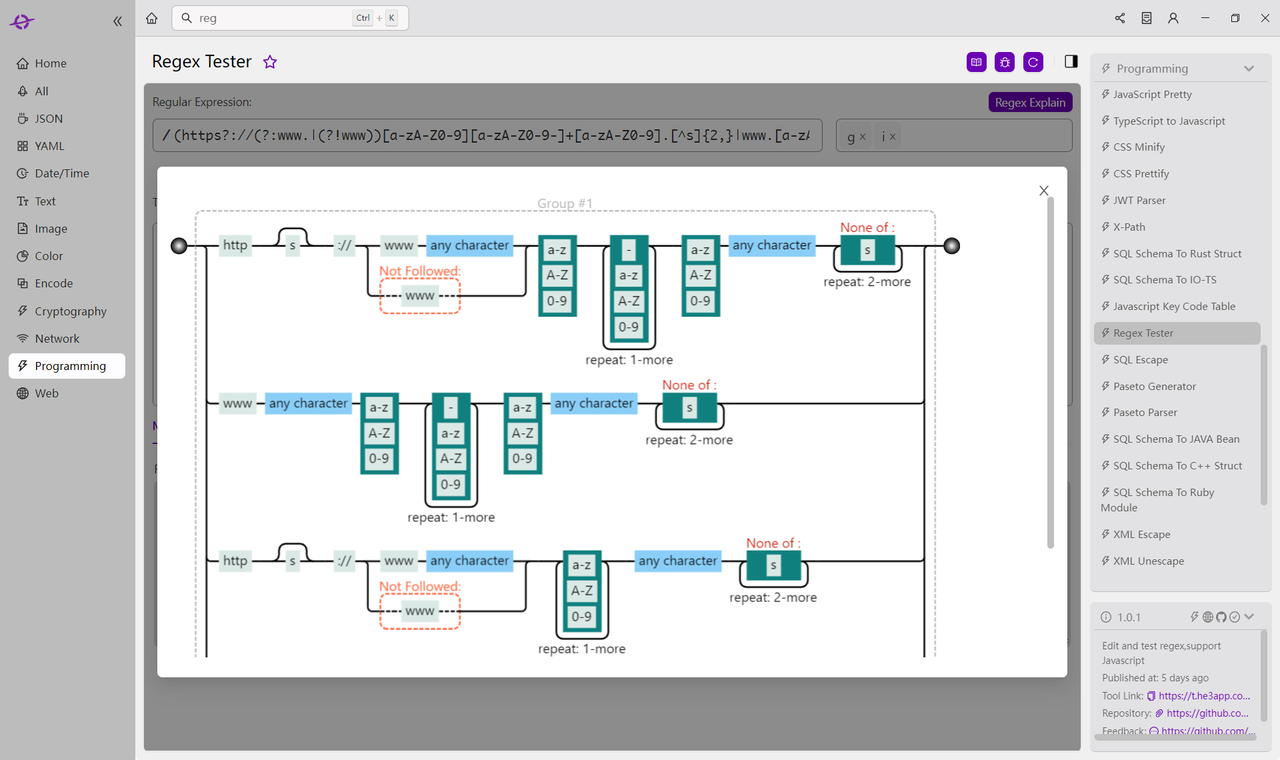Open Color category in sidebar

click(x=67, y=256)
